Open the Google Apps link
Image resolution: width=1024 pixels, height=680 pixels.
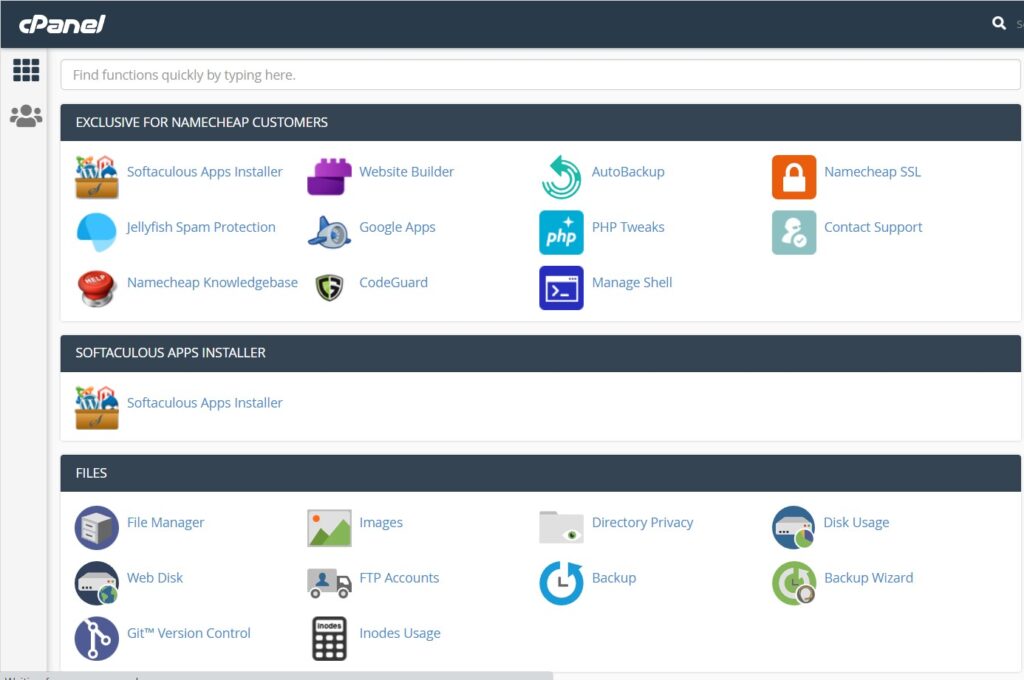pyautogui.click(x=397, y=227)
